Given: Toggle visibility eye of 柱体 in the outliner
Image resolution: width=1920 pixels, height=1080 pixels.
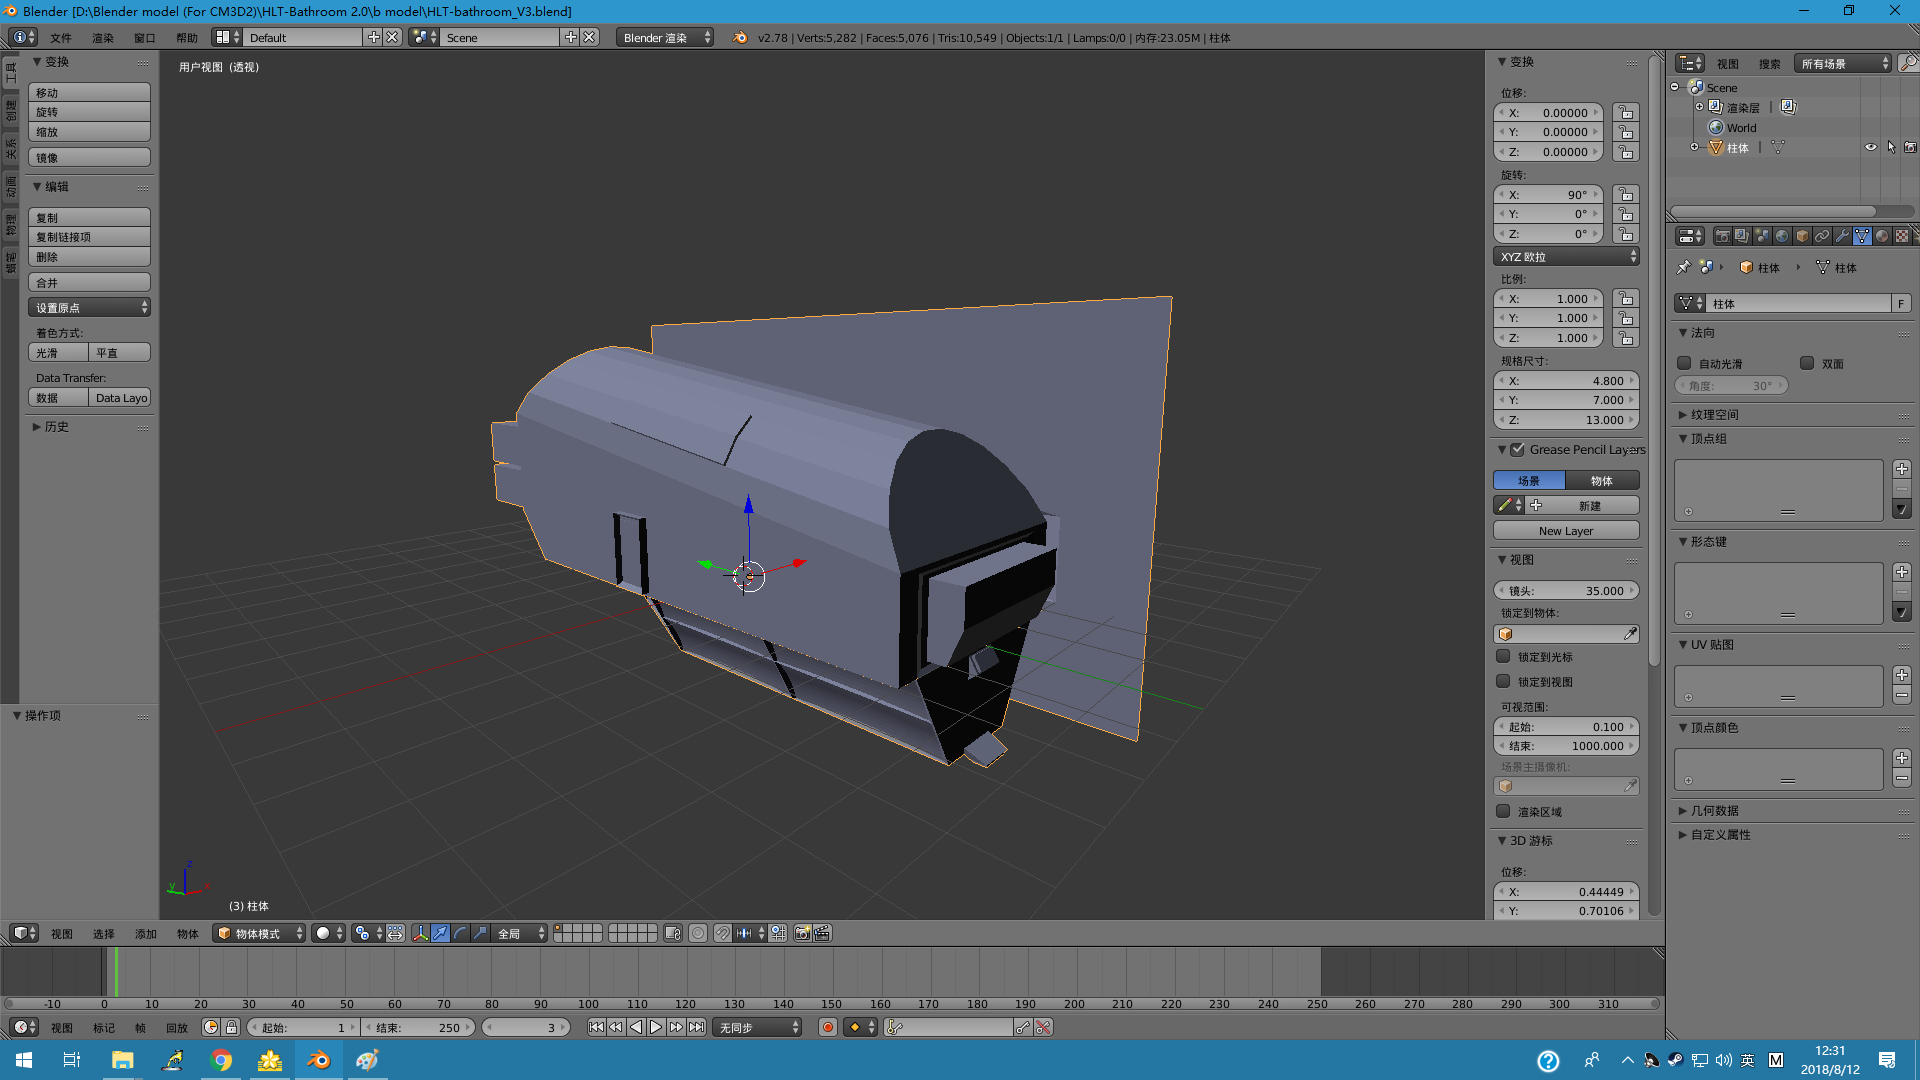Looking at the screenshot, I should click(1870, 147).
